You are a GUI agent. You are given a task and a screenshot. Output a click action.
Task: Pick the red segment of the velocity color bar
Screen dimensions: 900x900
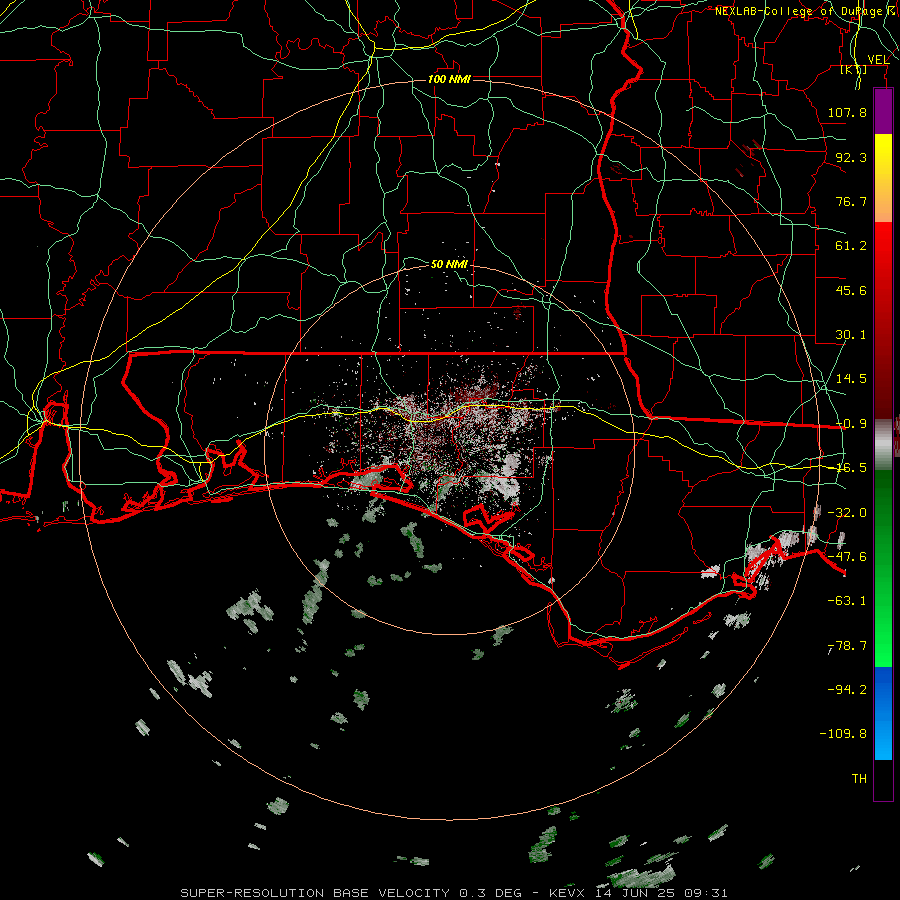(x=883, y=320)
